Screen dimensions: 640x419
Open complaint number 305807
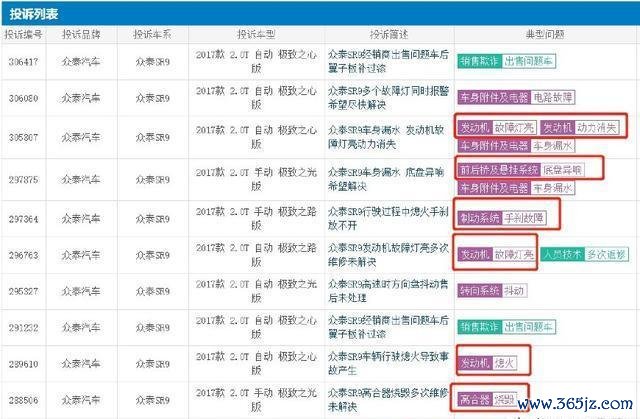[23, 137]
